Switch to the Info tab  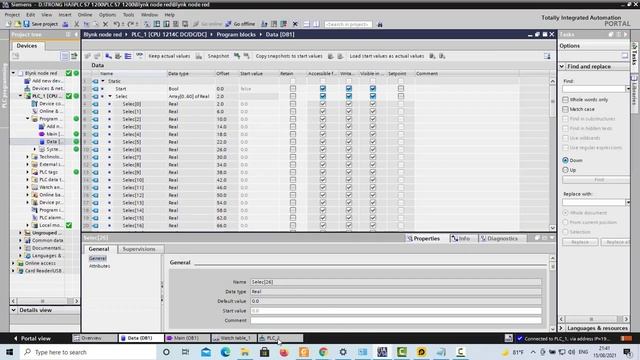(460, 238)
